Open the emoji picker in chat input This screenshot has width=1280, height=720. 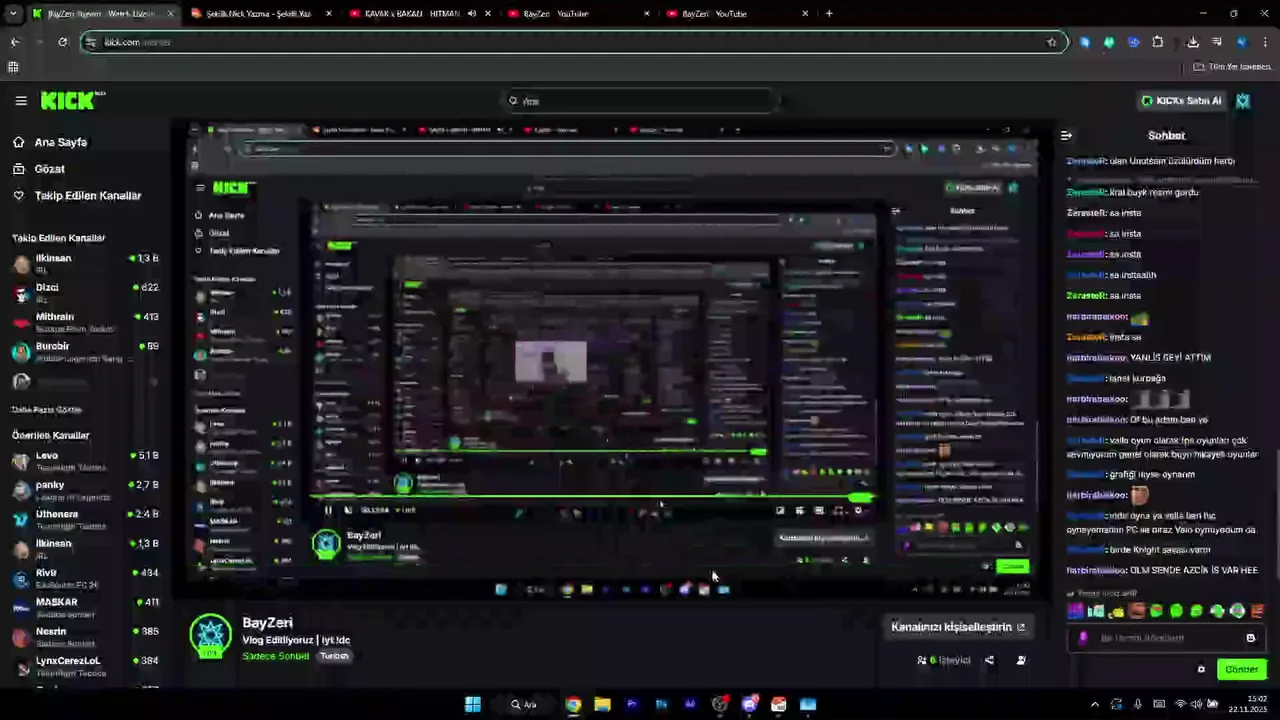pyautogui.click(x=1250, y=638)
